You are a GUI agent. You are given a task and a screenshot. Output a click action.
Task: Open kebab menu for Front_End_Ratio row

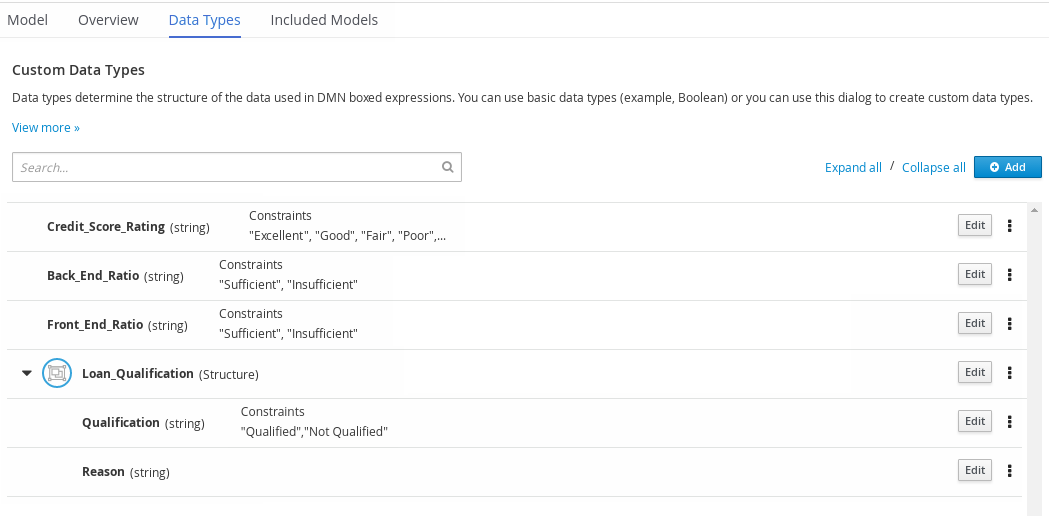point(1010,324)
